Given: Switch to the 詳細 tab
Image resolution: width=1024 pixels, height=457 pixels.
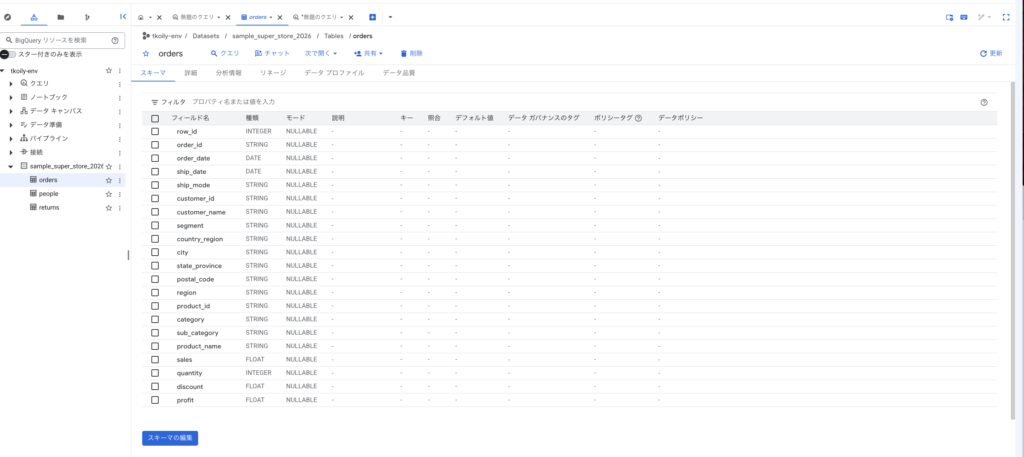Looking at the screenshot, I should click(191, 73).
